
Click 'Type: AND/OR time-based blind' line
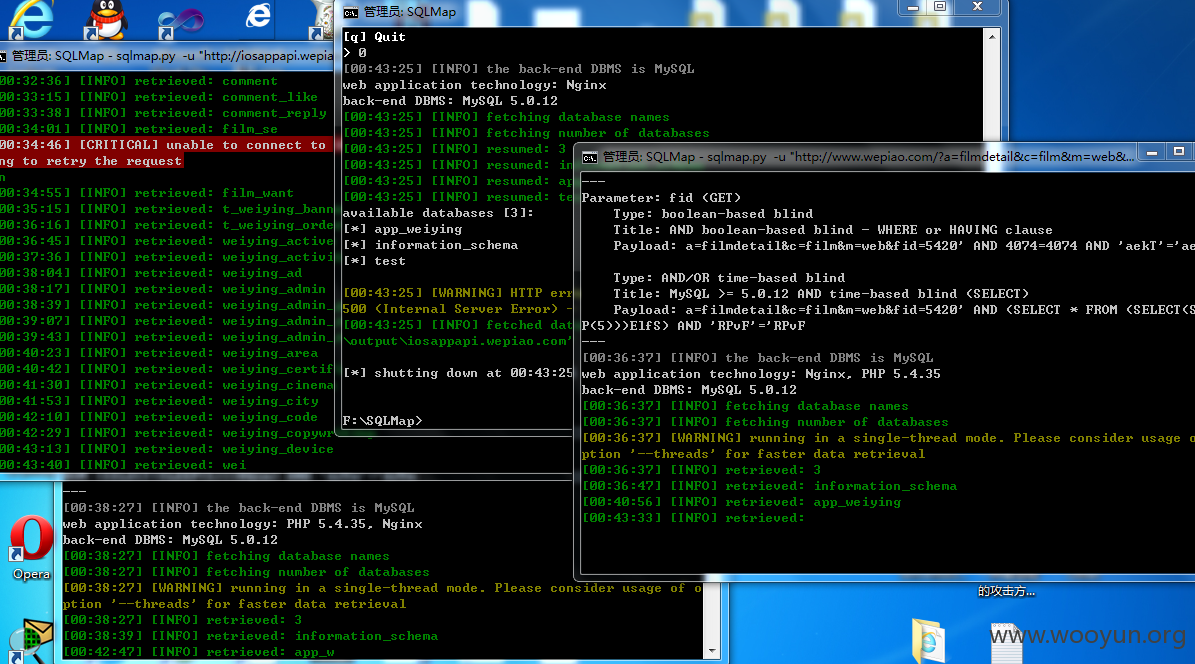[729, 277]
